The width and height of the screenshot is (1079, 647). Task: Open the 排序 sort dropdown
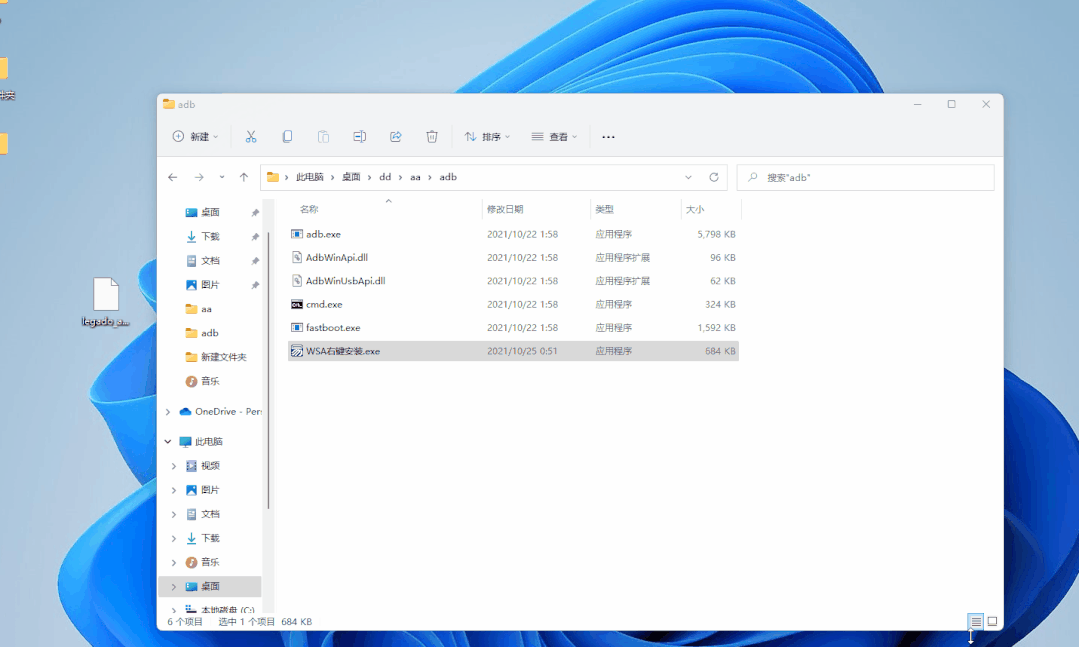click(487, 136)
